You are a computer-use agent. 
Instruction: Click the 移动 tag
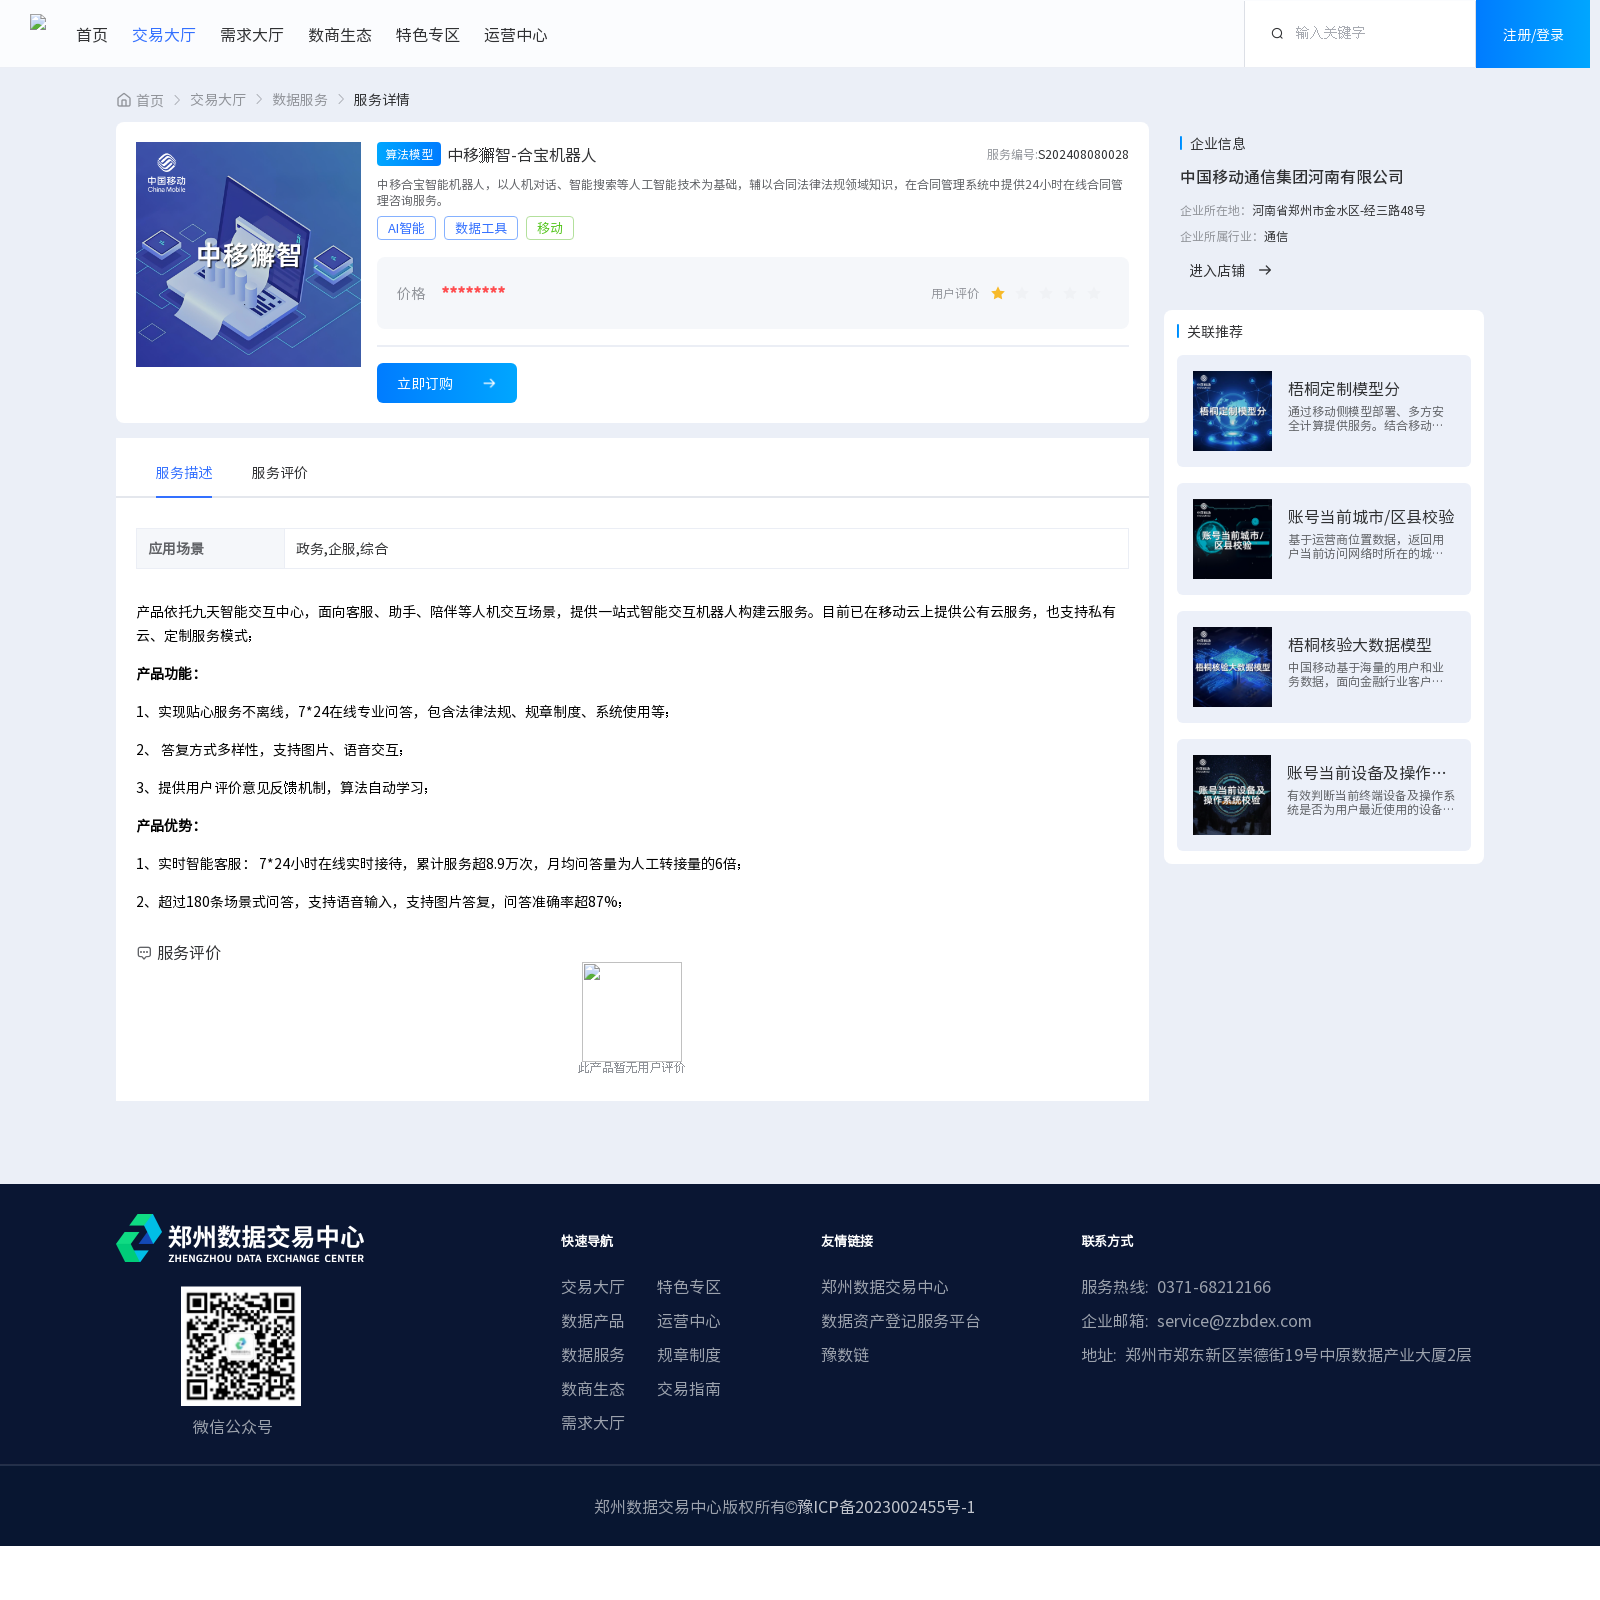550,228
